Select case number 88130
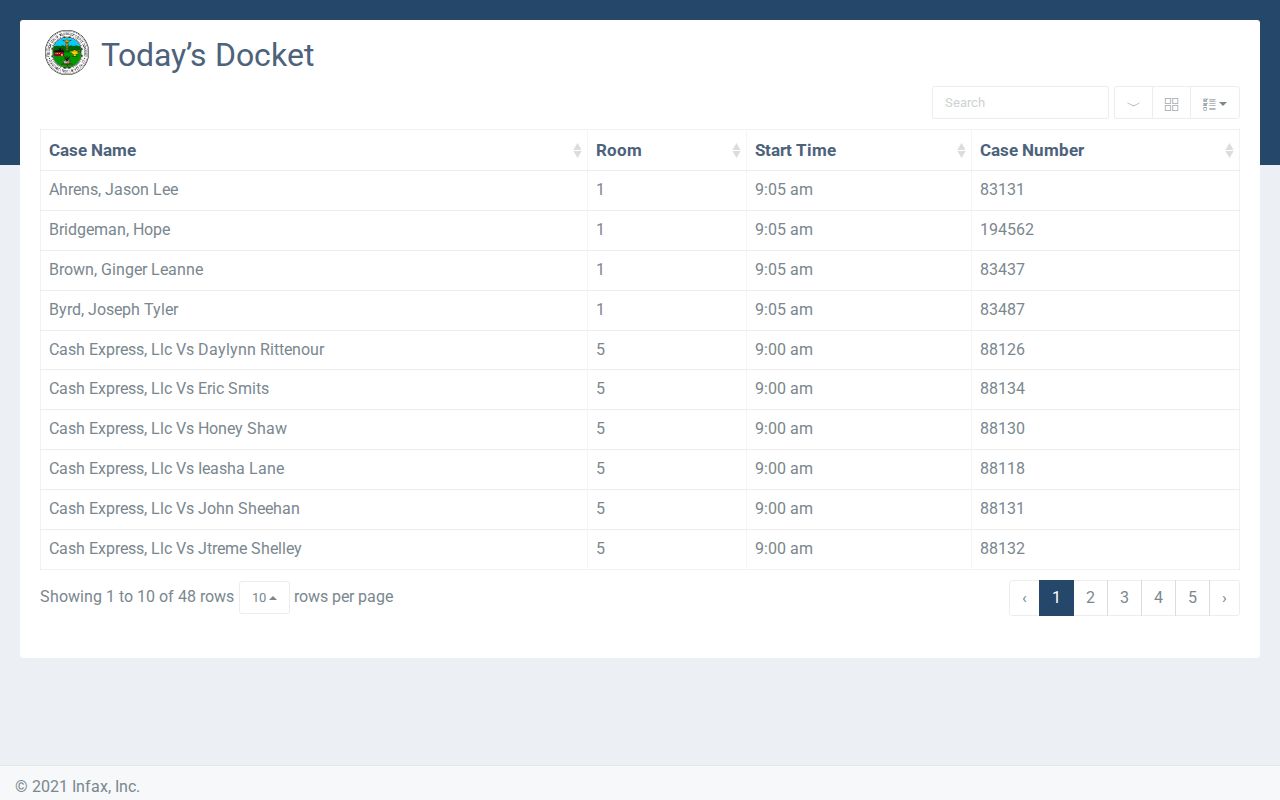 [x=1002, y=429]
